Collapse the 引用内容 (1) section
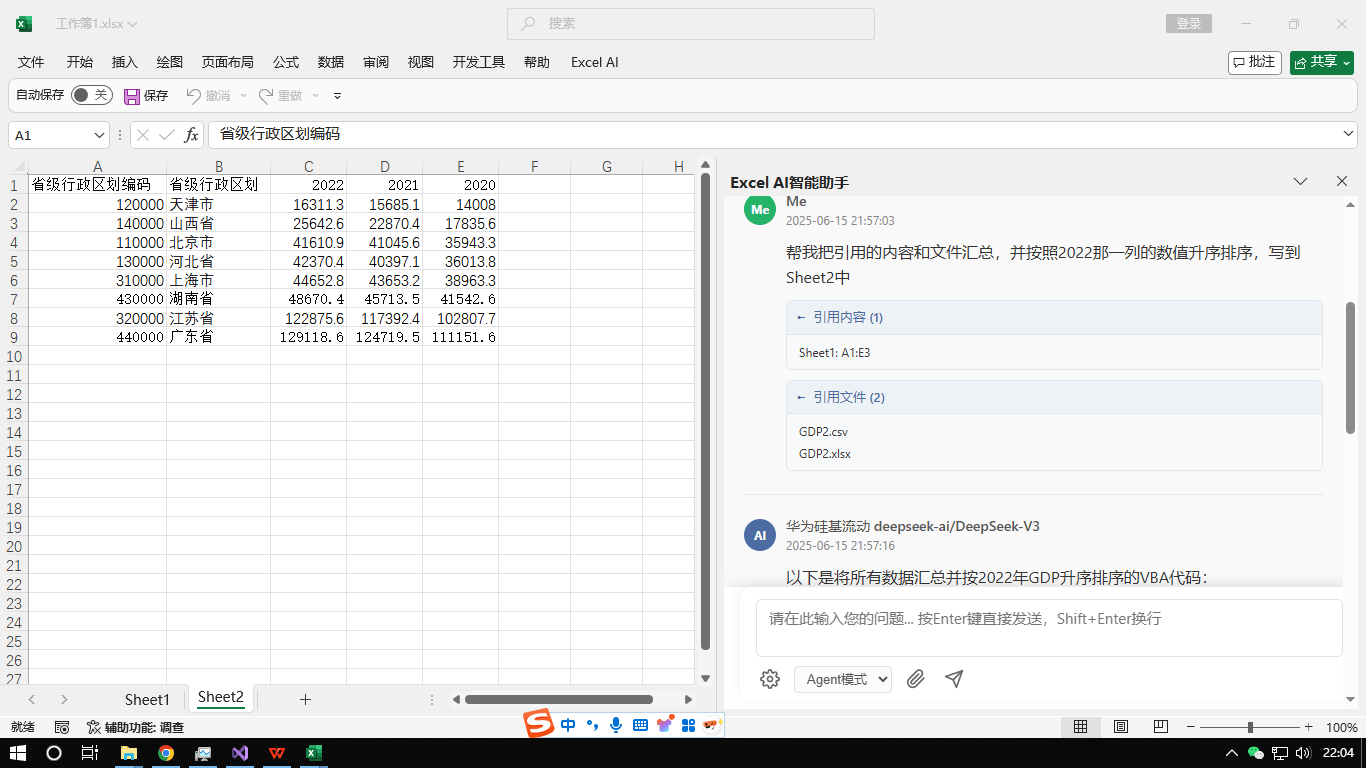This screenshot has width=1372, height=768. (1054, 317)
